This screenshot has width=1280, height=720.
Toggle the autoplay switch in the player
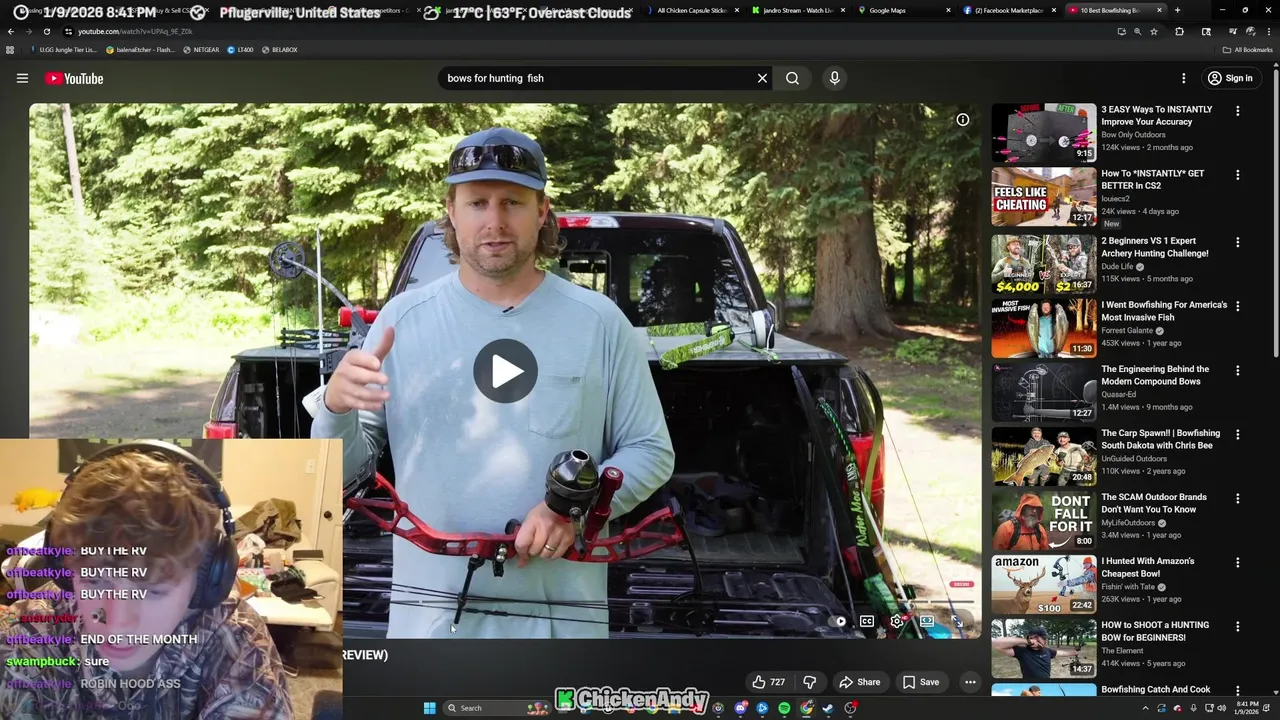[838, 621]
